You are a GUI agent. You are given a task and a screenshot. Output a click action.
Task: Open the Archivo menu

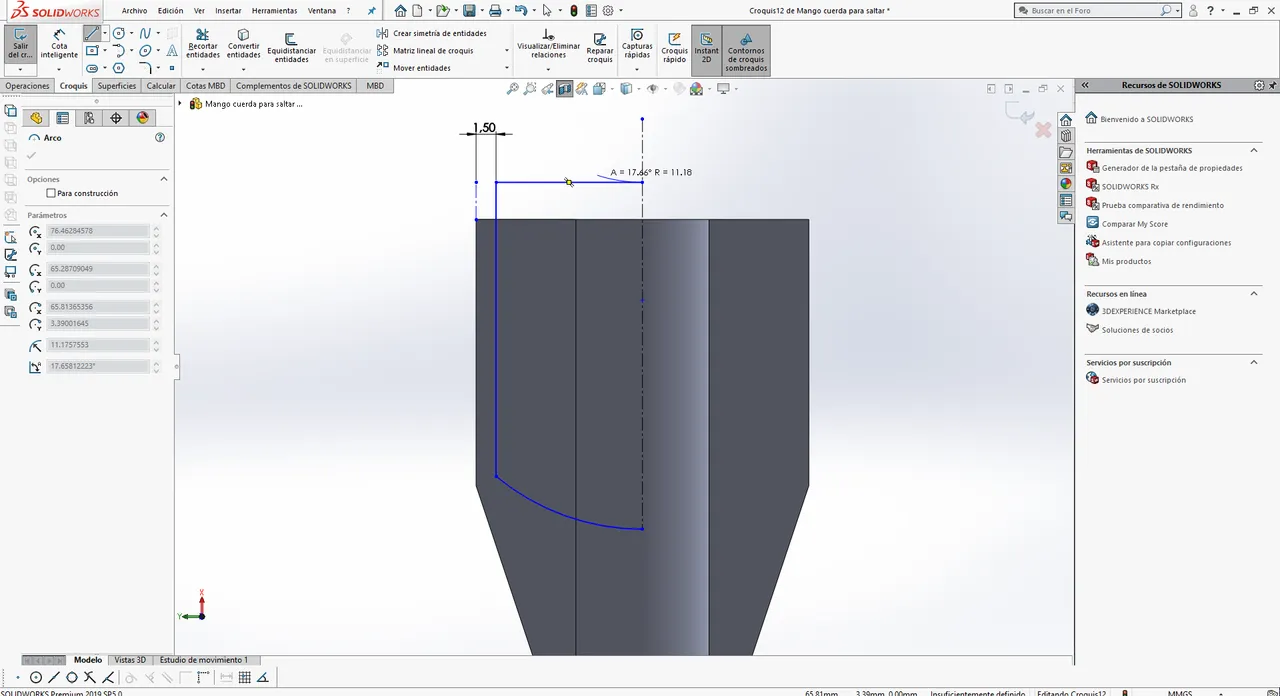[134, 10]
